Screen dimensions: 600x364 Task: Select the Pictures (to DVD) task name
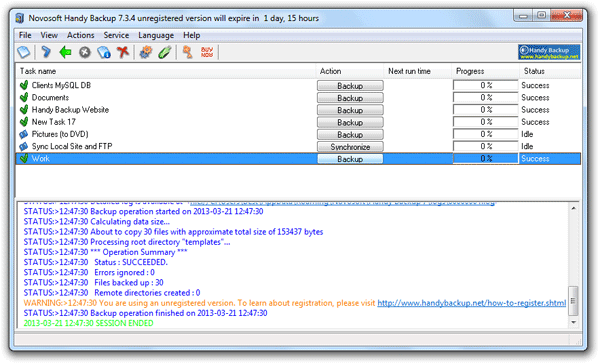point(60,134)
